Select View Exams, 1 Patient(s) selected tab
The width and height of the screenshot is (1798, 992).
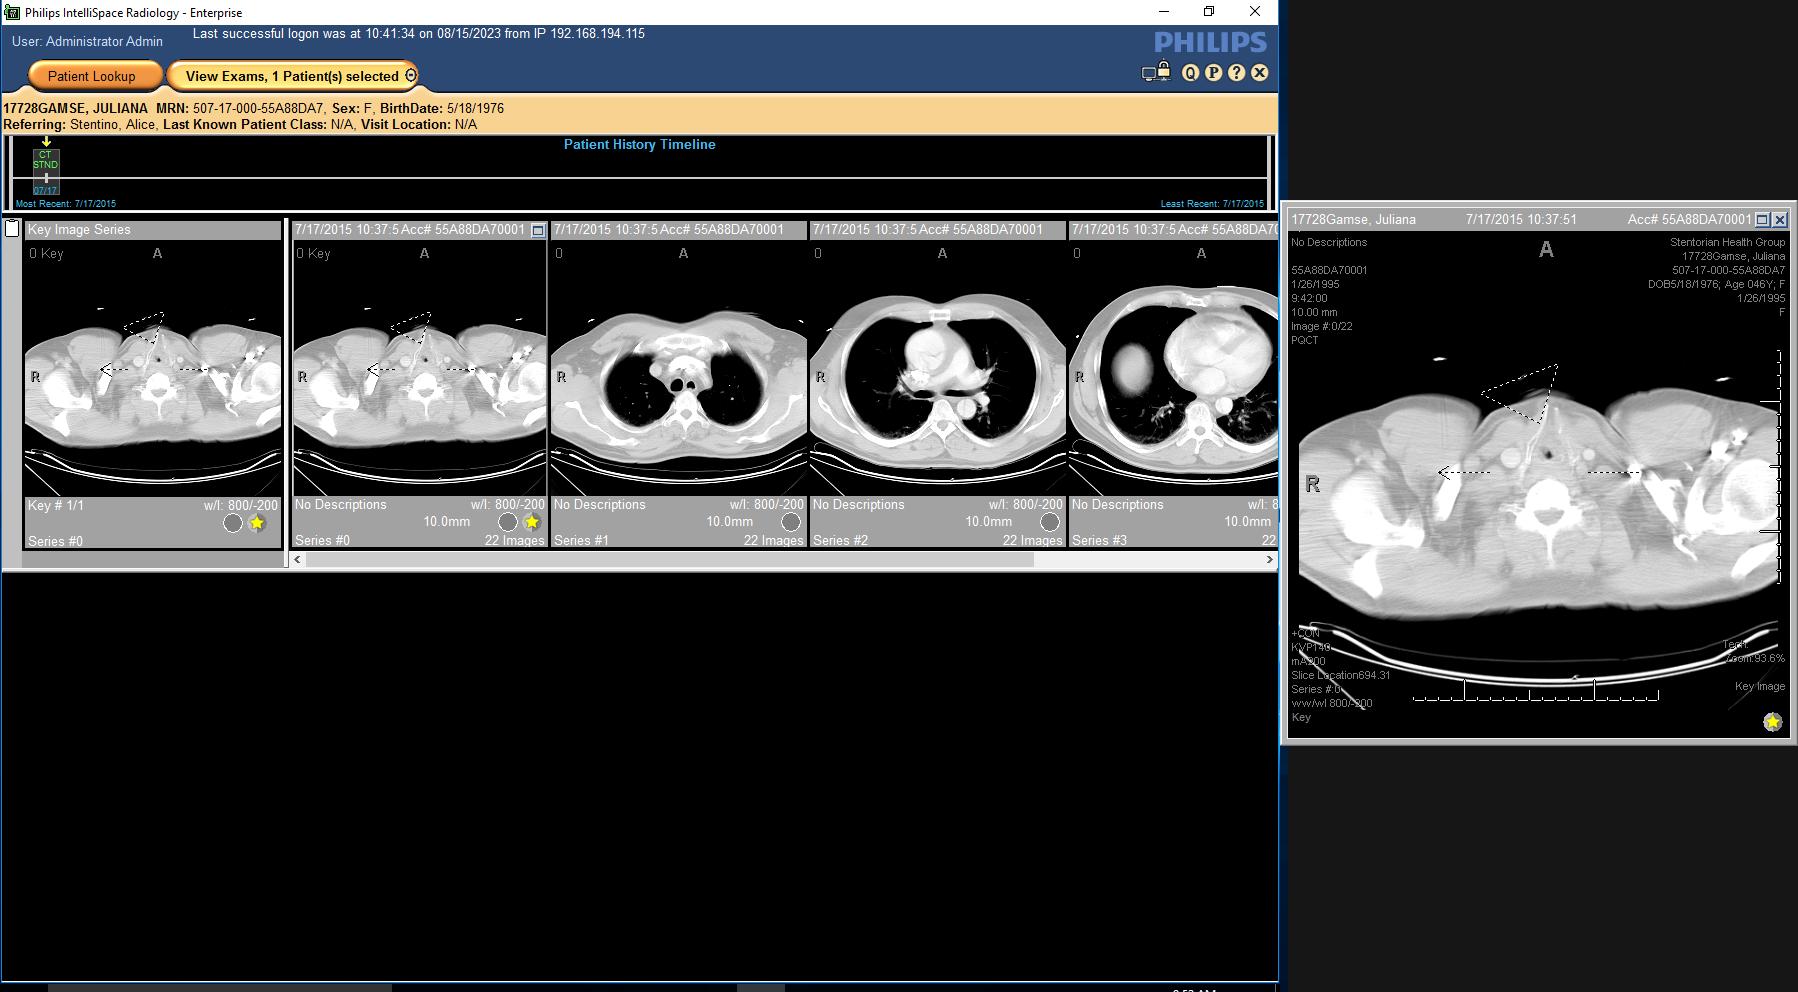[292, 76]
